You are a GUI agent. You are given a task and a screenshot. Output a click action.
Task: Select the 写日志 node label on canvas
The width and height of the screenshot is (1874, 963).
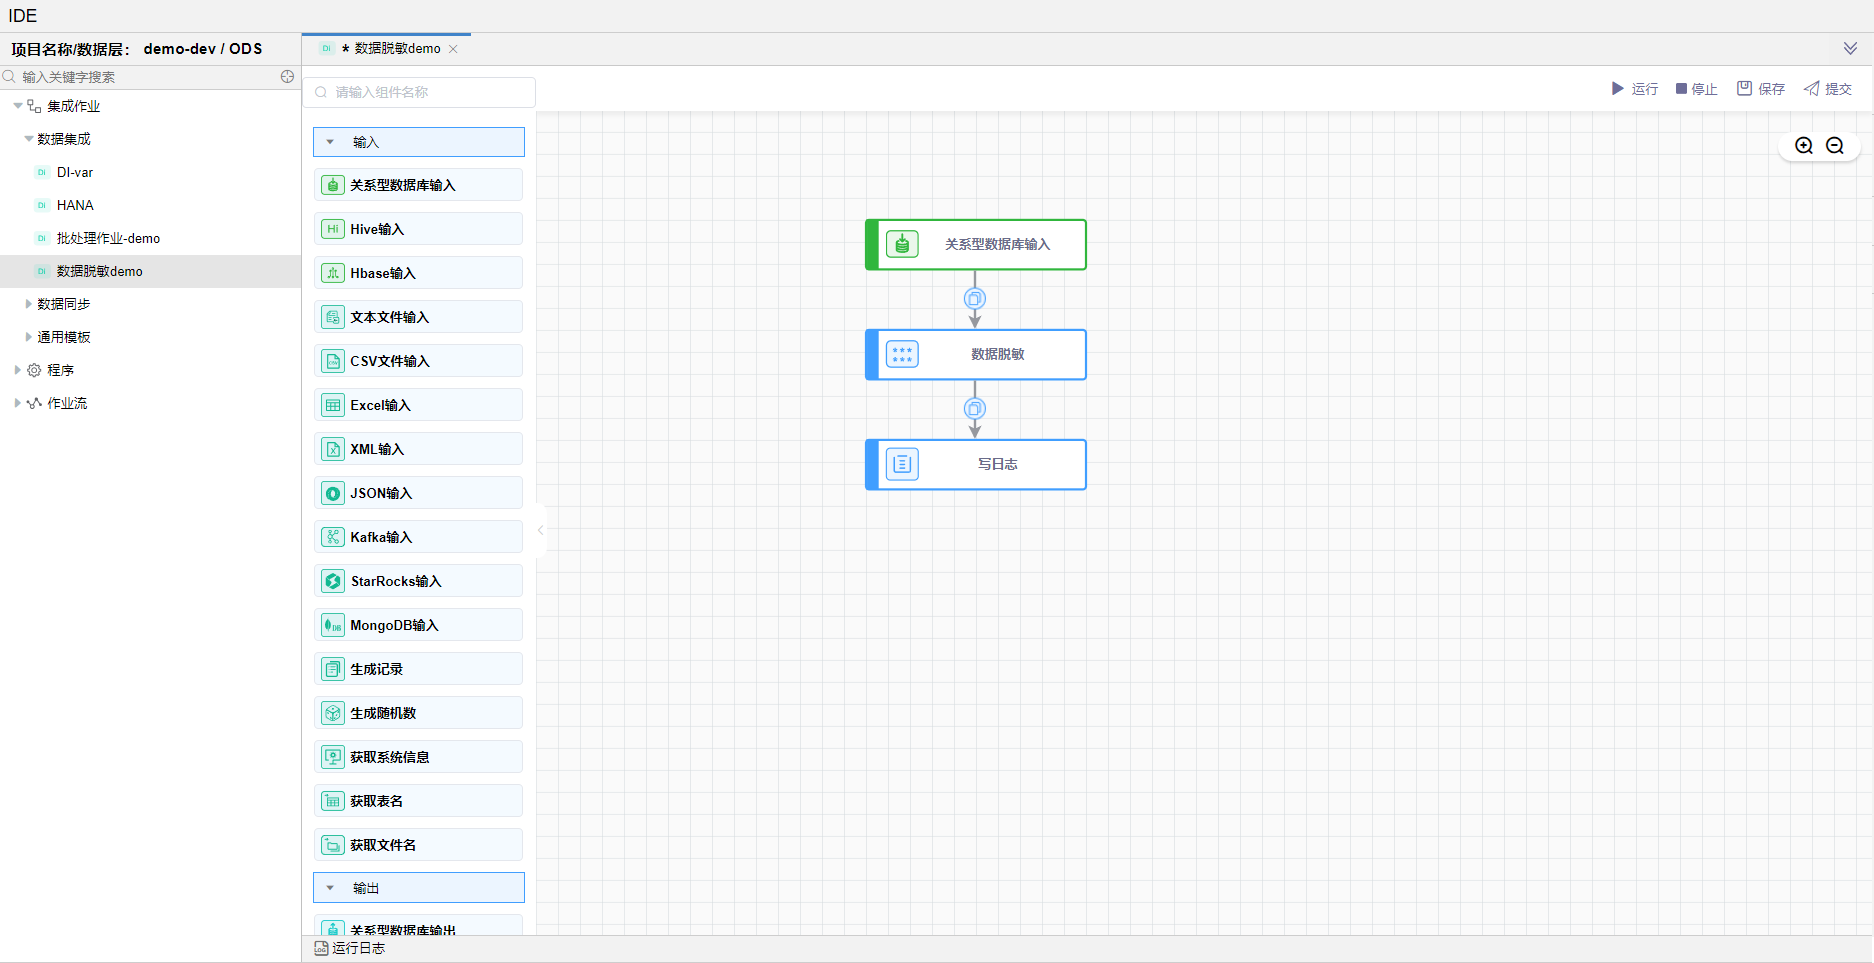click(998, 464)
